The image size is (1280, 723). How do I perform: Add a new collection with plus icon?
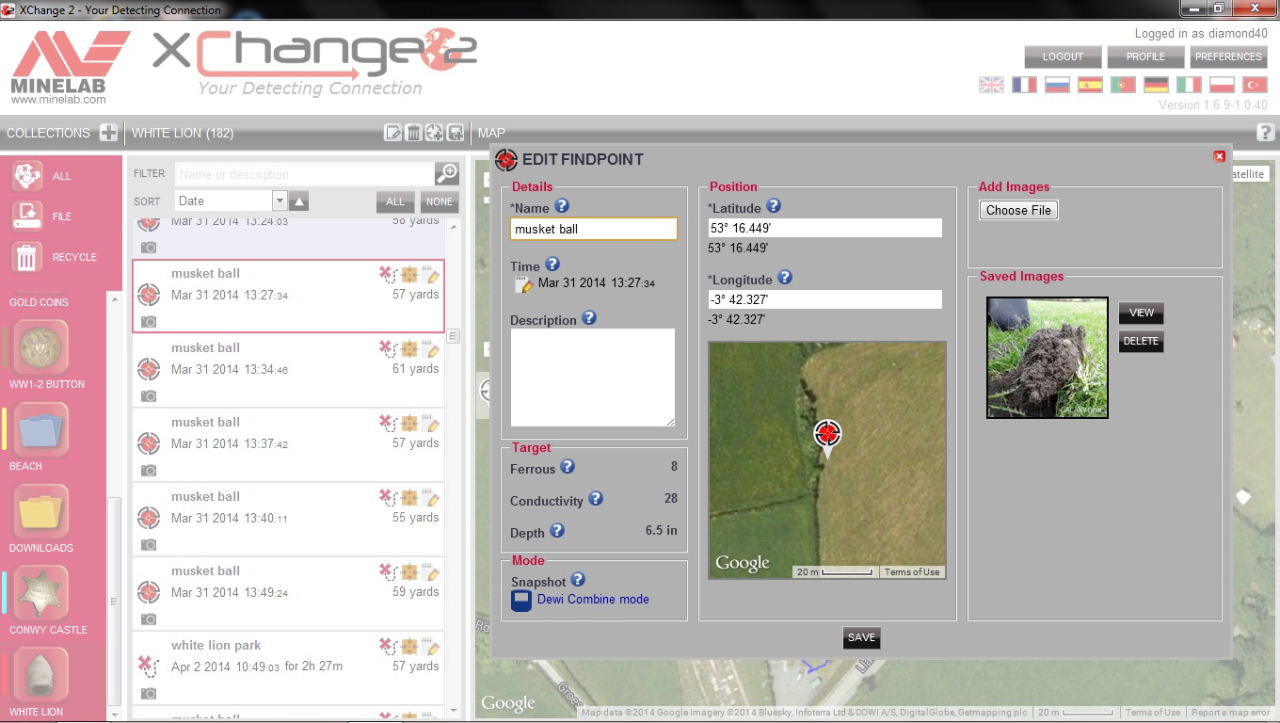(108, 133)
